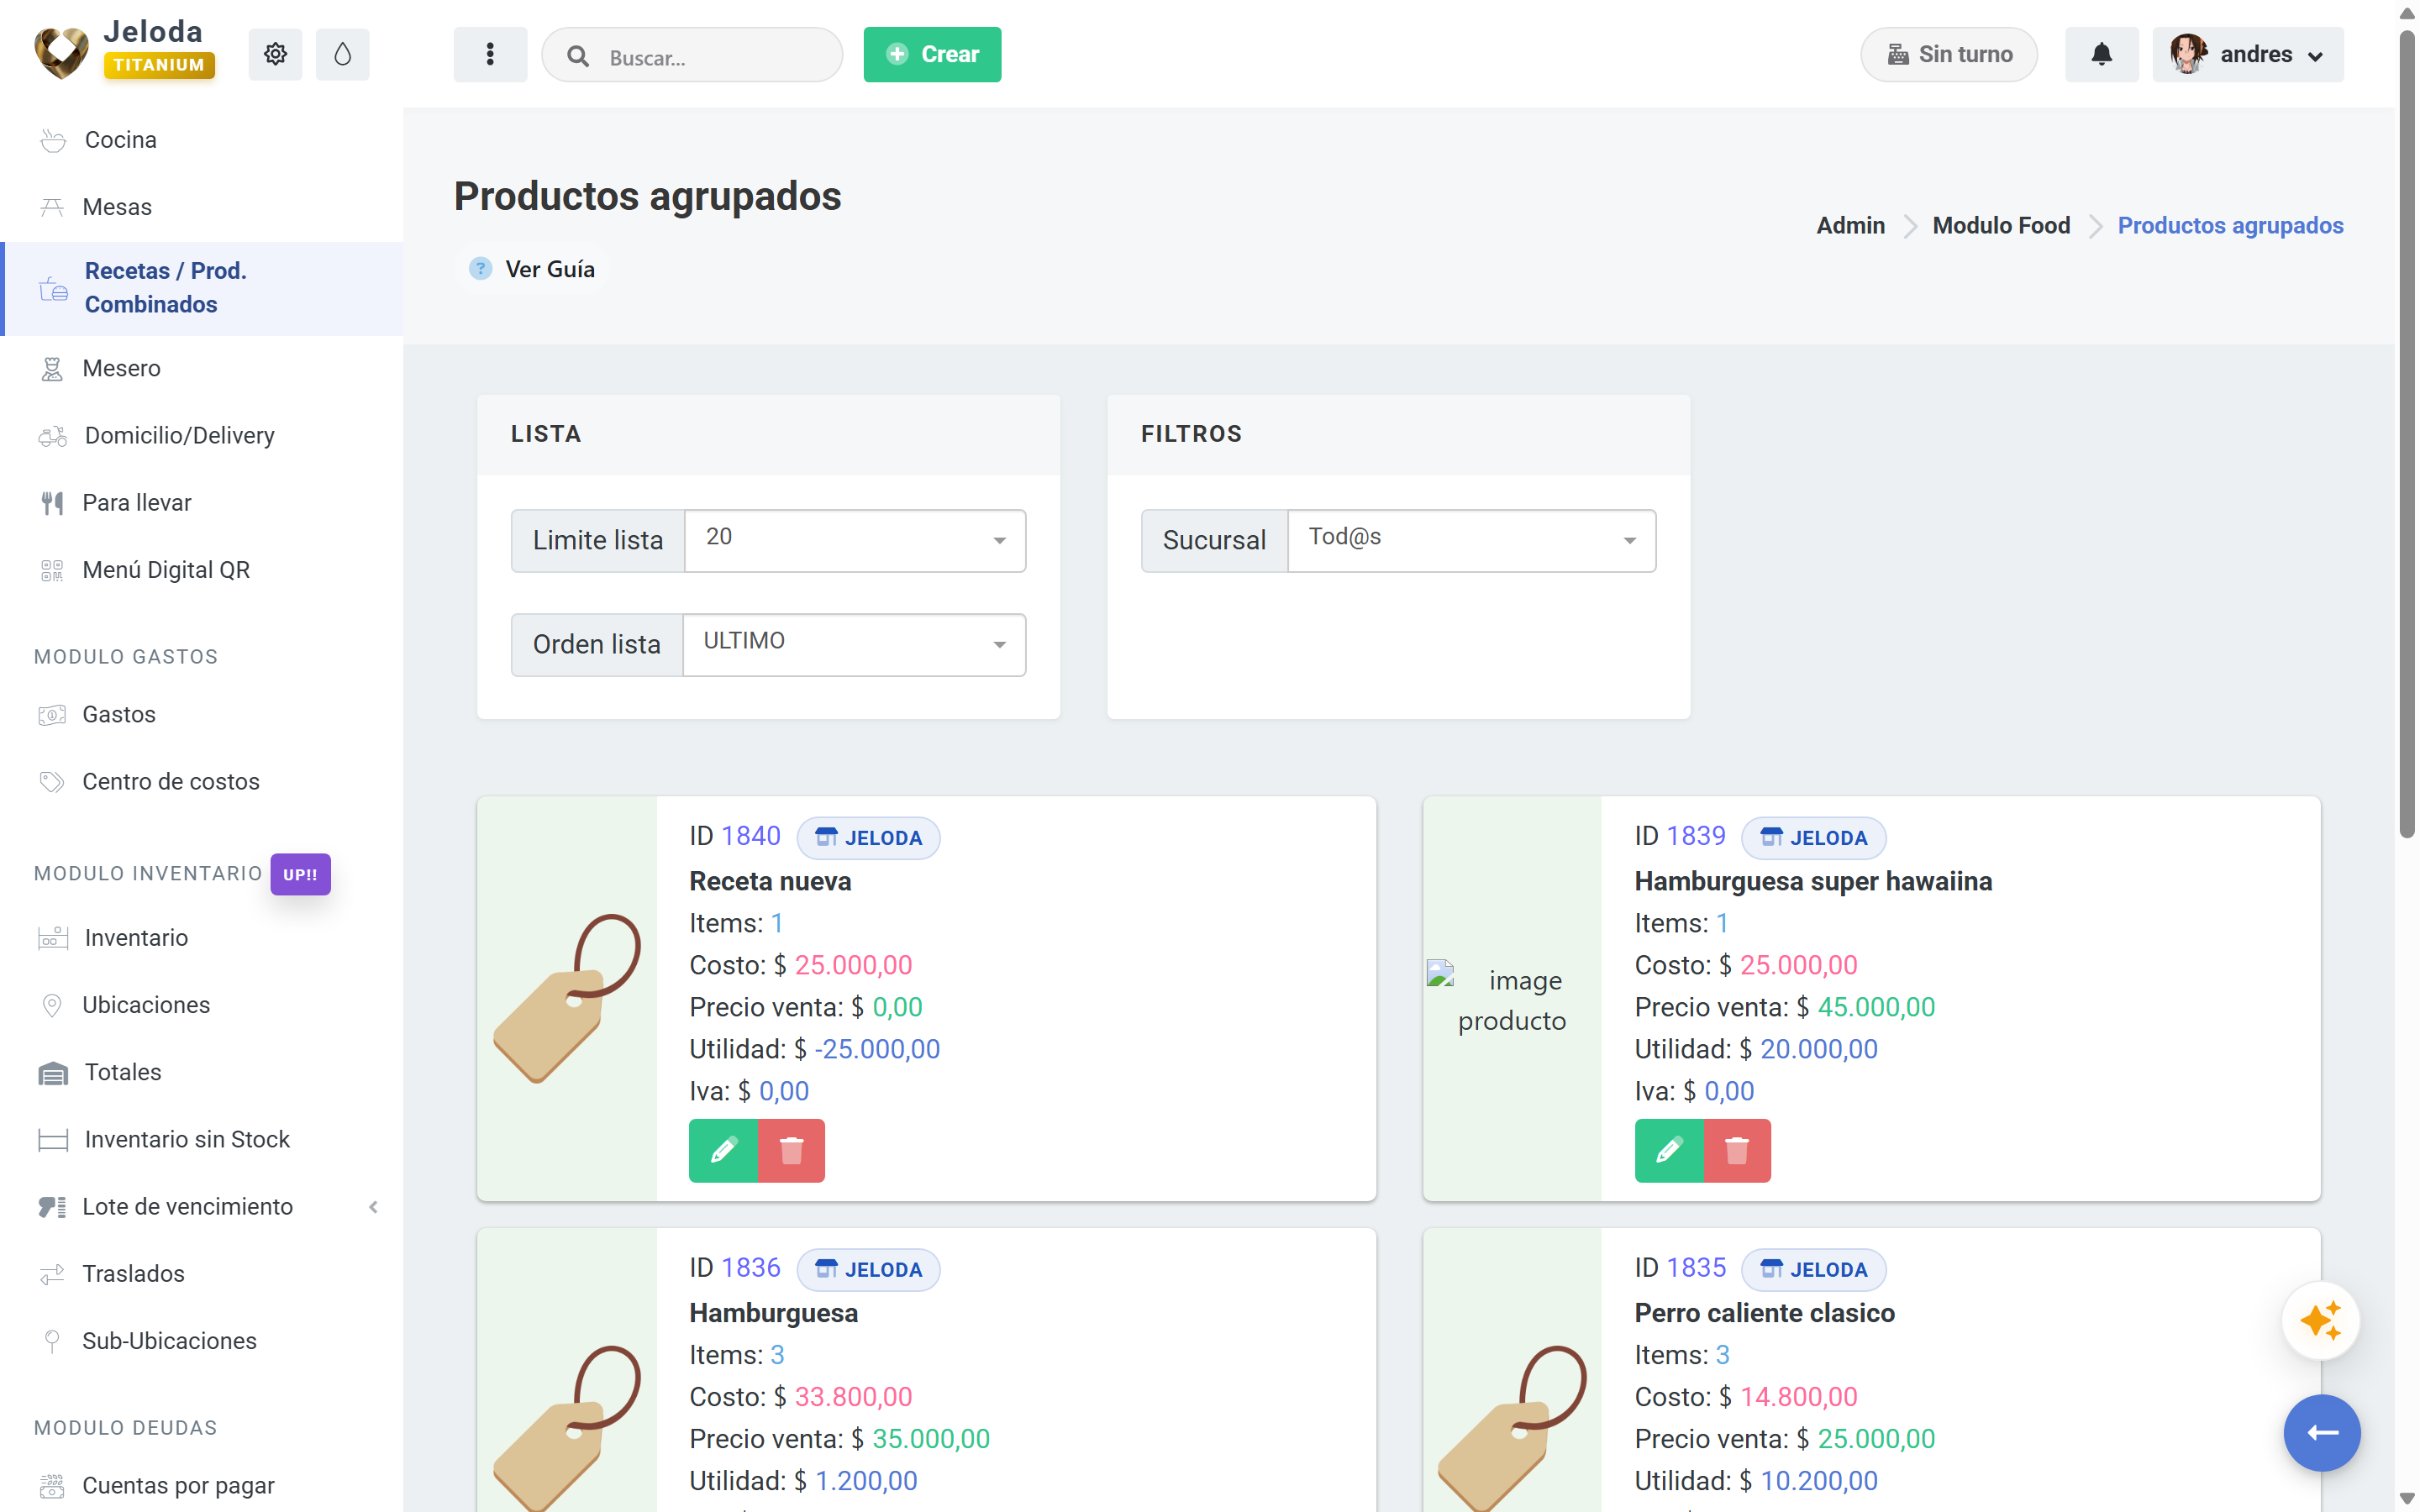This screenshot has height=1512, width=2420.
Task: Click utilidad value -25.000,00
Action: [x=877, y=1049]
